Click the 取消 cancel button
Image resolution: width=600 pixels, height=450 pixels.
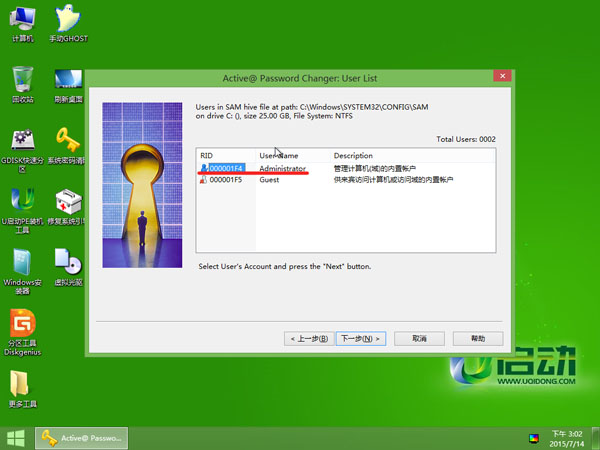[x=419, y=339]
